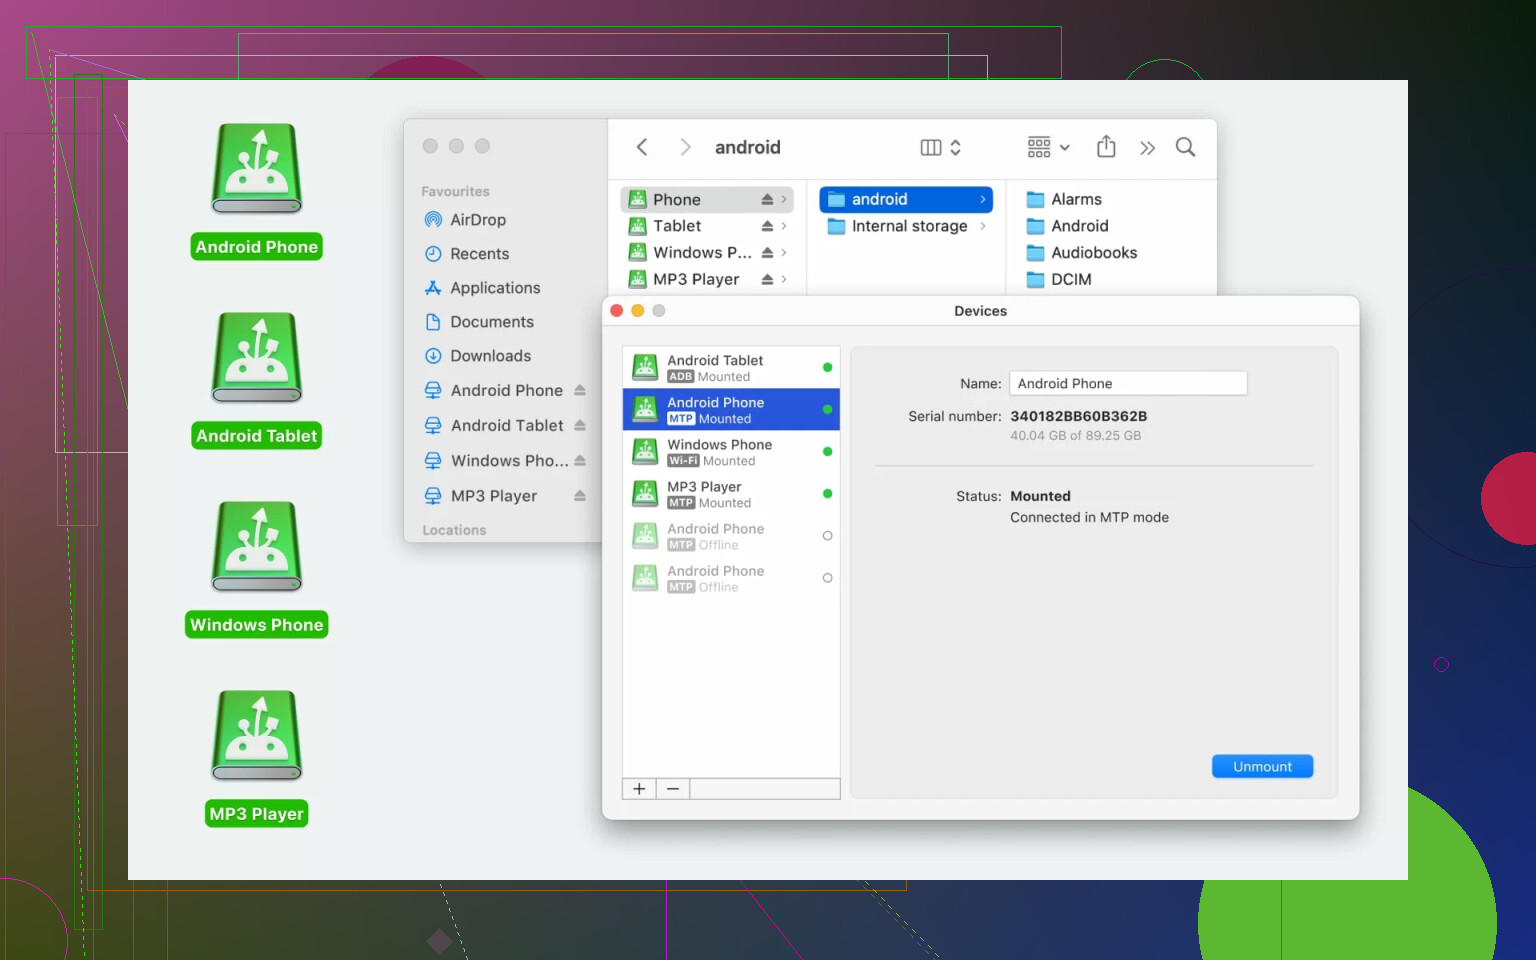Open the DCIM folder
This screenshot has height=960, width=1536.
tap(1059, 279)
